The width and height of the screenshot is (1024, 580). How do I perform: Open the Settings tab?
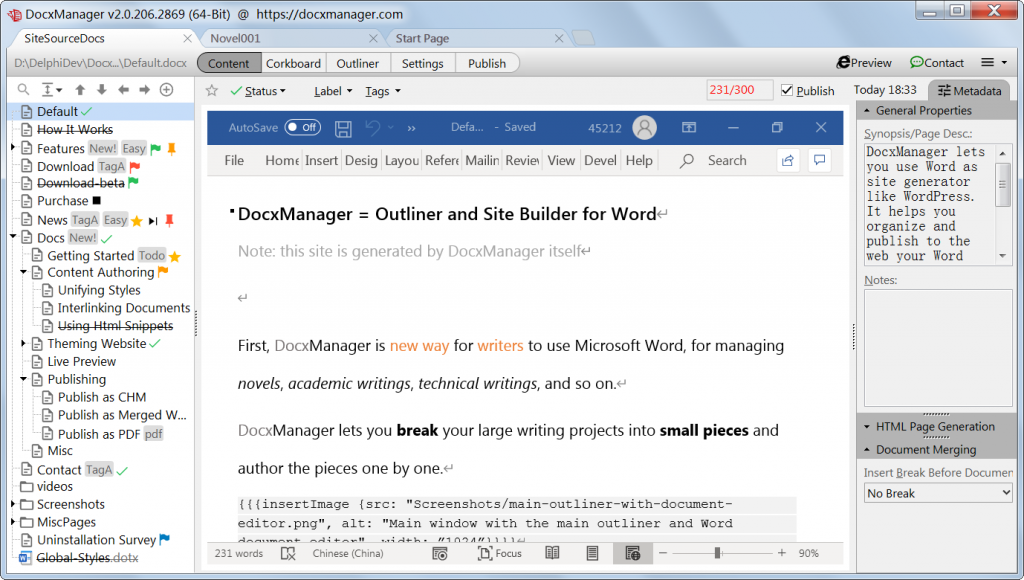point(423,63)
